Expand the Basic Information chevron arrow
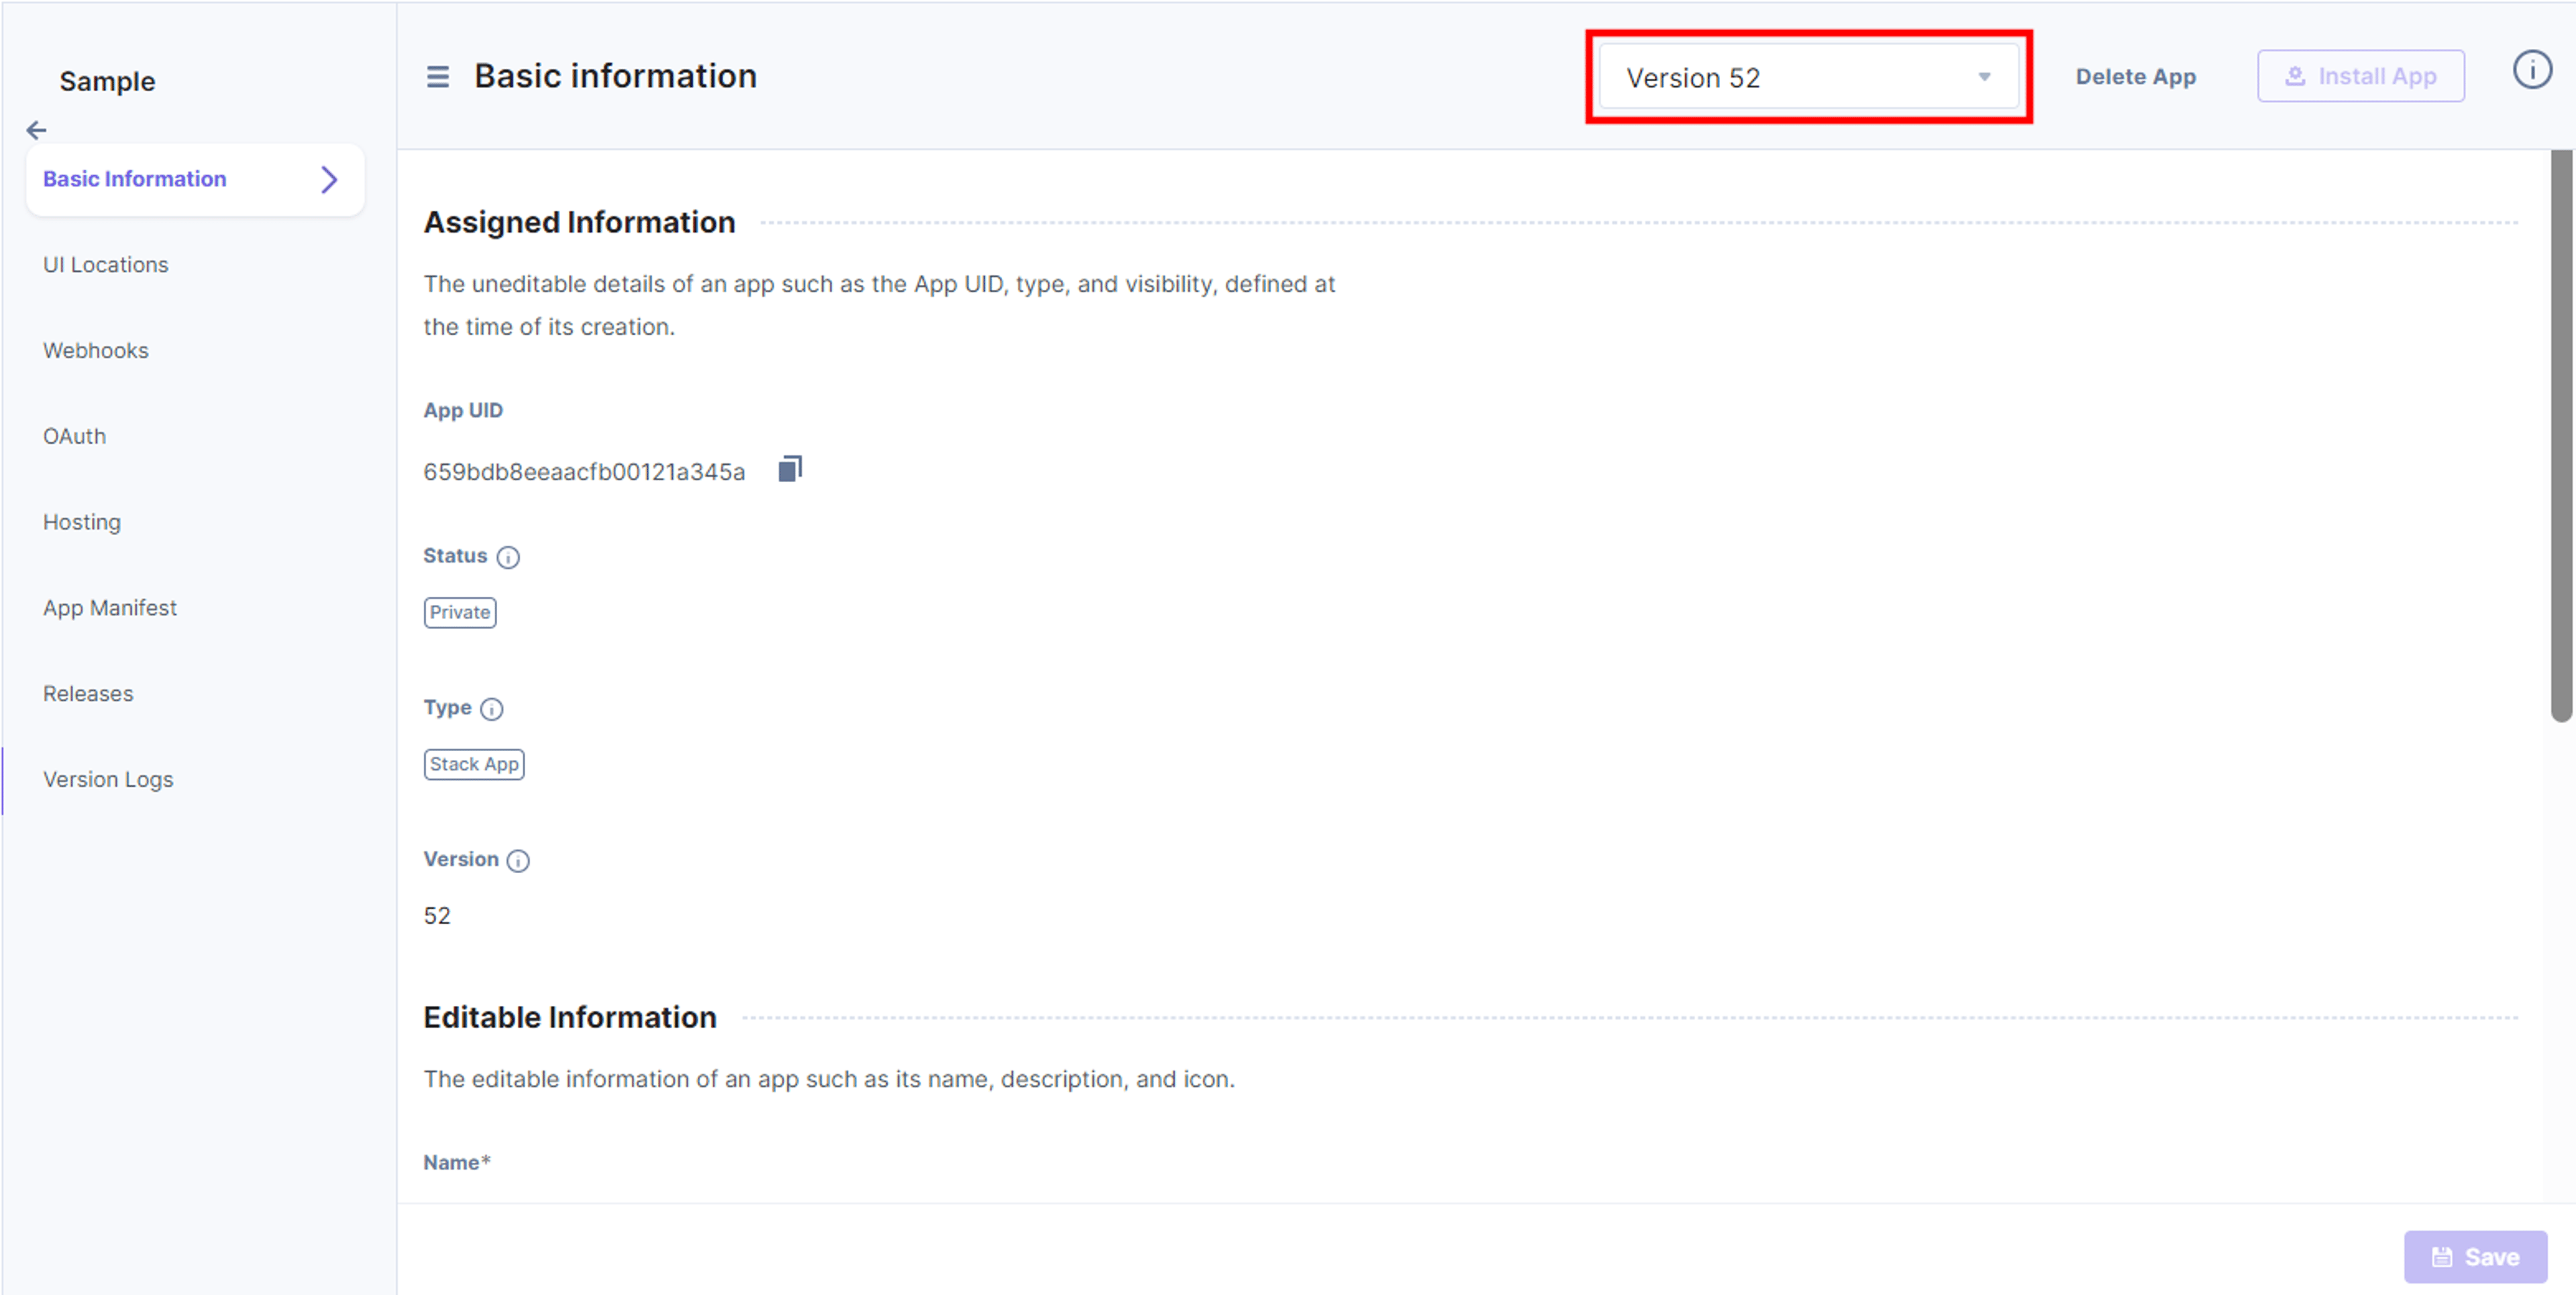 (329, 180)
